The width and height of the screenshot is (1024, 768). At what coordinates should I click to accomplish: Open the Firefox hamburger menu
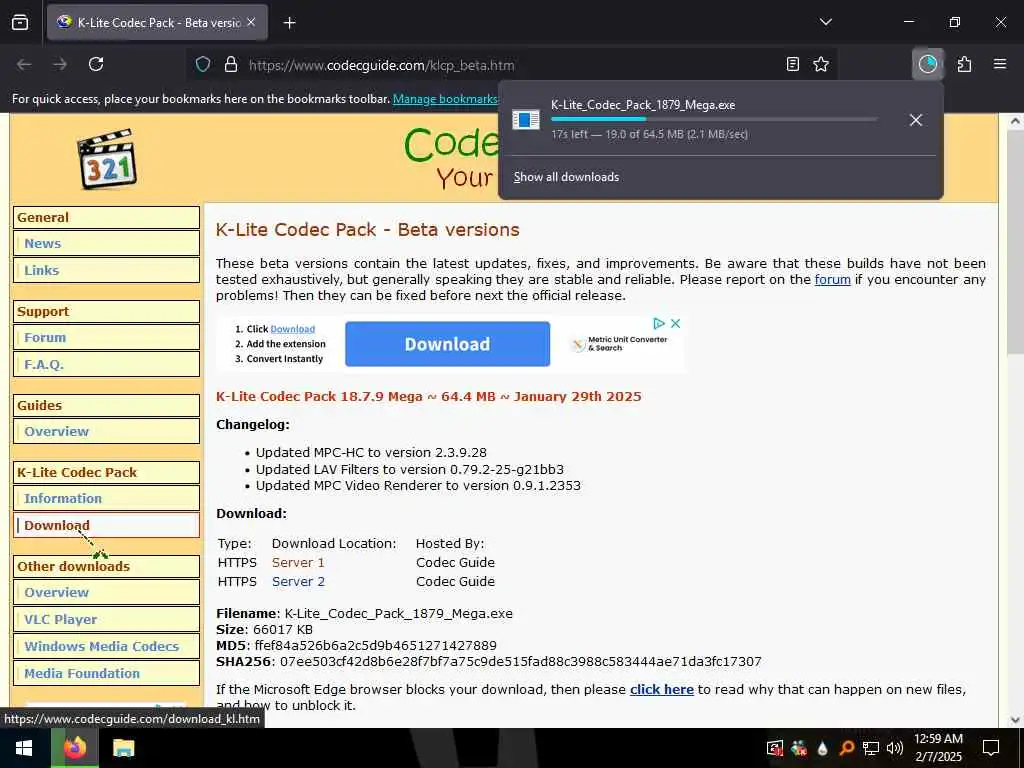(1000, 64)
